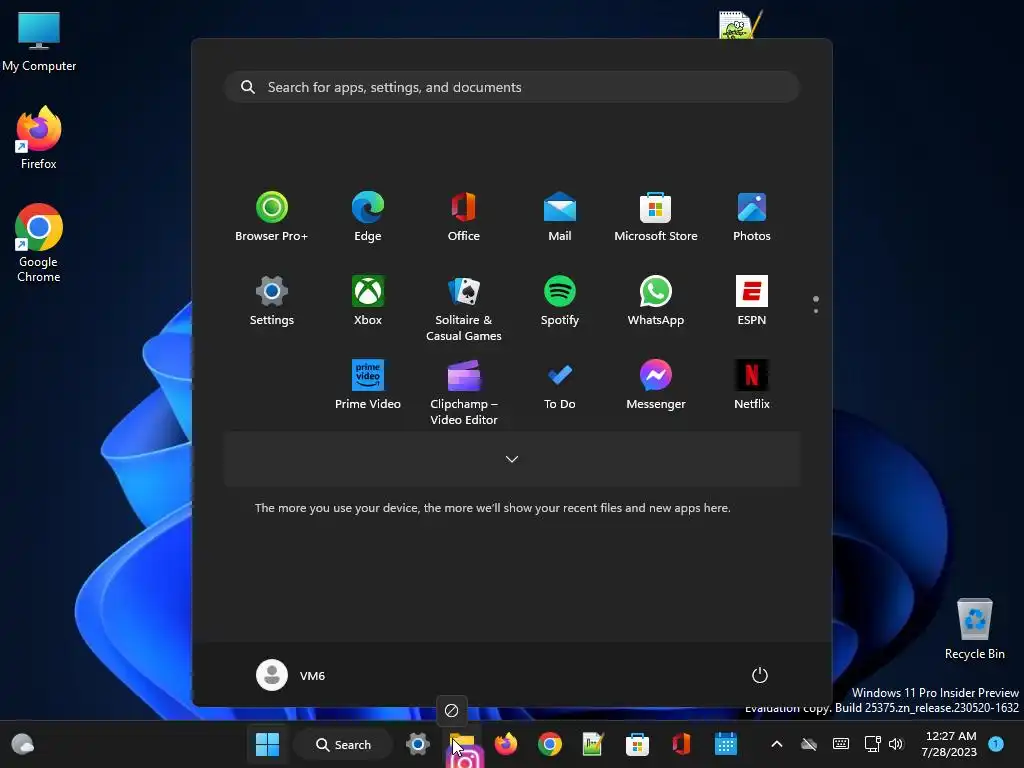
Task: Open Office icon on the taskbar
Action: (681, 744)
